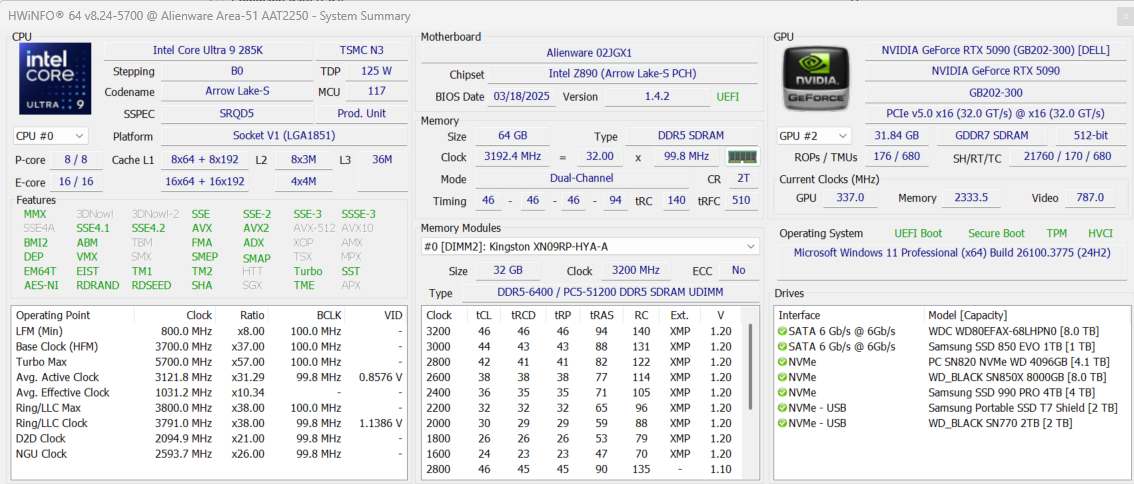Click the 31.84 GB video memory value
The width and height of the screenshot is (1134, 484).
[x=896, y=136]
